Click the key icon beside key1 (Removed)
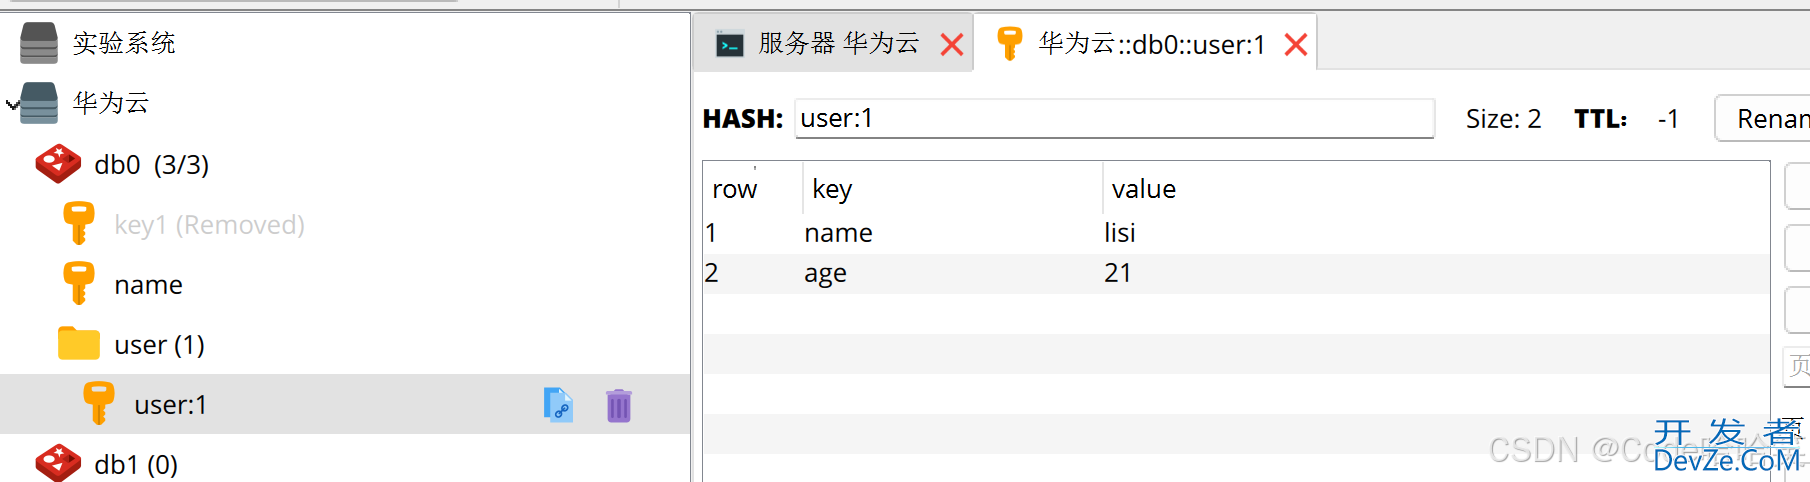 (x=78, y=224)
